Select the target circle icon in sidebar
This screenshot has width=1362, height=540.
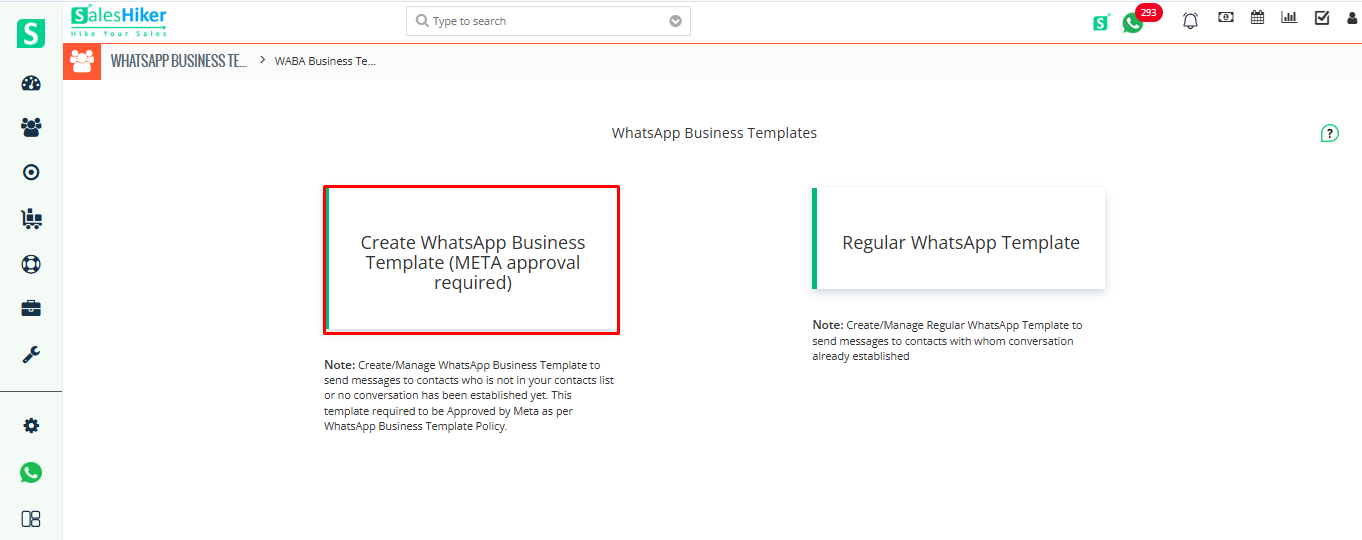pyautogui.click(x=31, y=173)
